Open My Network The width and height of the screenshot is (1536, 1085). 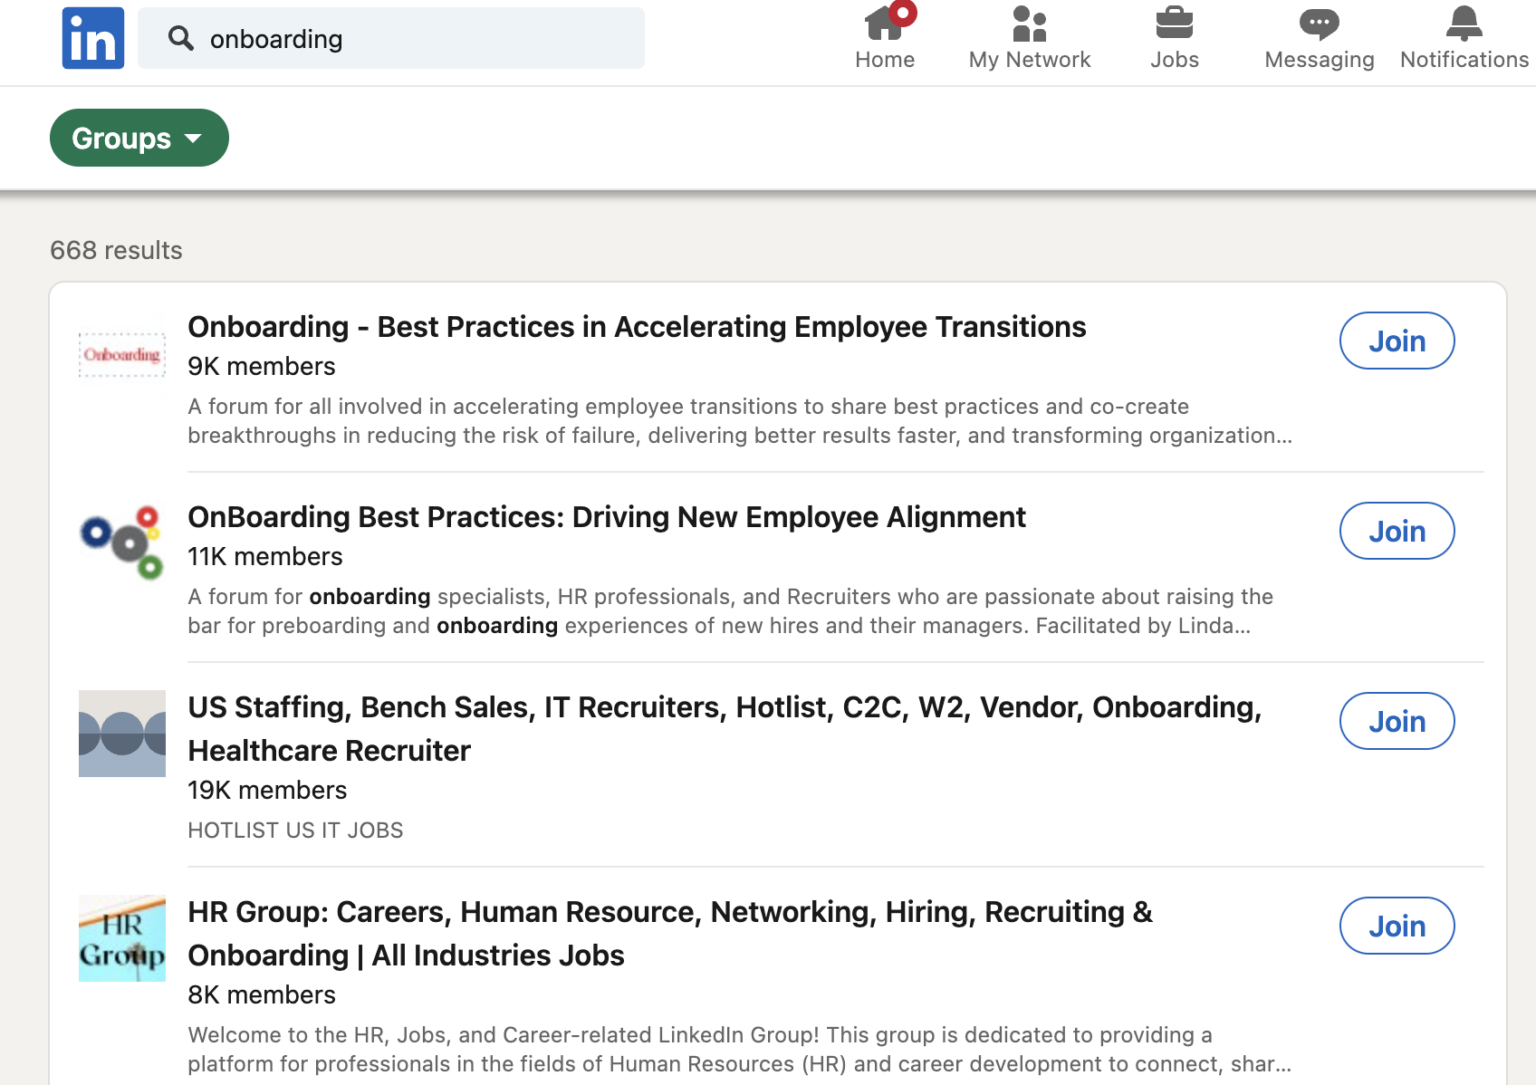pos(1029,38)
